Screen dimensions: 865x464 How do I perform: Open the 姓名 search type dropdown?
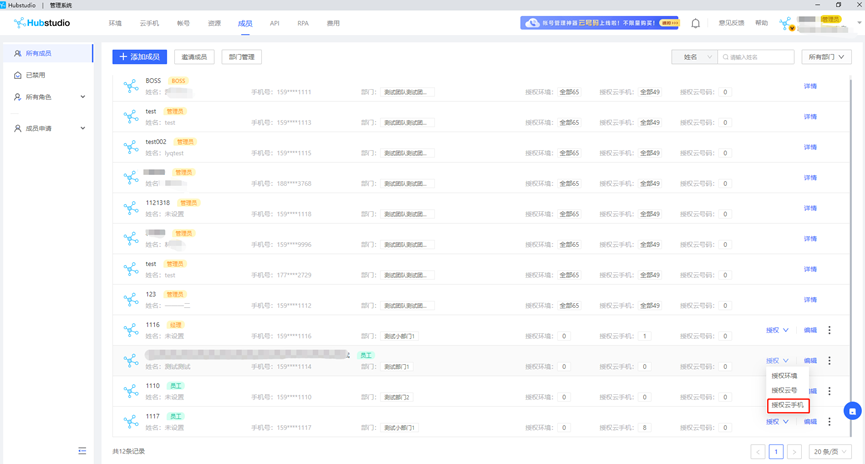click(694, 57)
